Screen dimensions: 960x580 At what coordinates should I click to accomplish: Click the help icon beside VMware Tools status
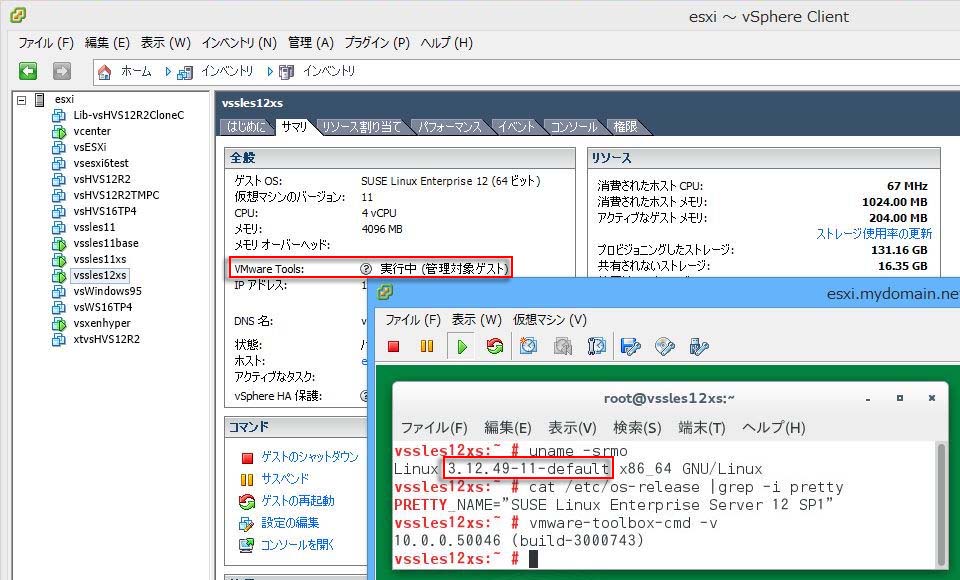(366, 269)
